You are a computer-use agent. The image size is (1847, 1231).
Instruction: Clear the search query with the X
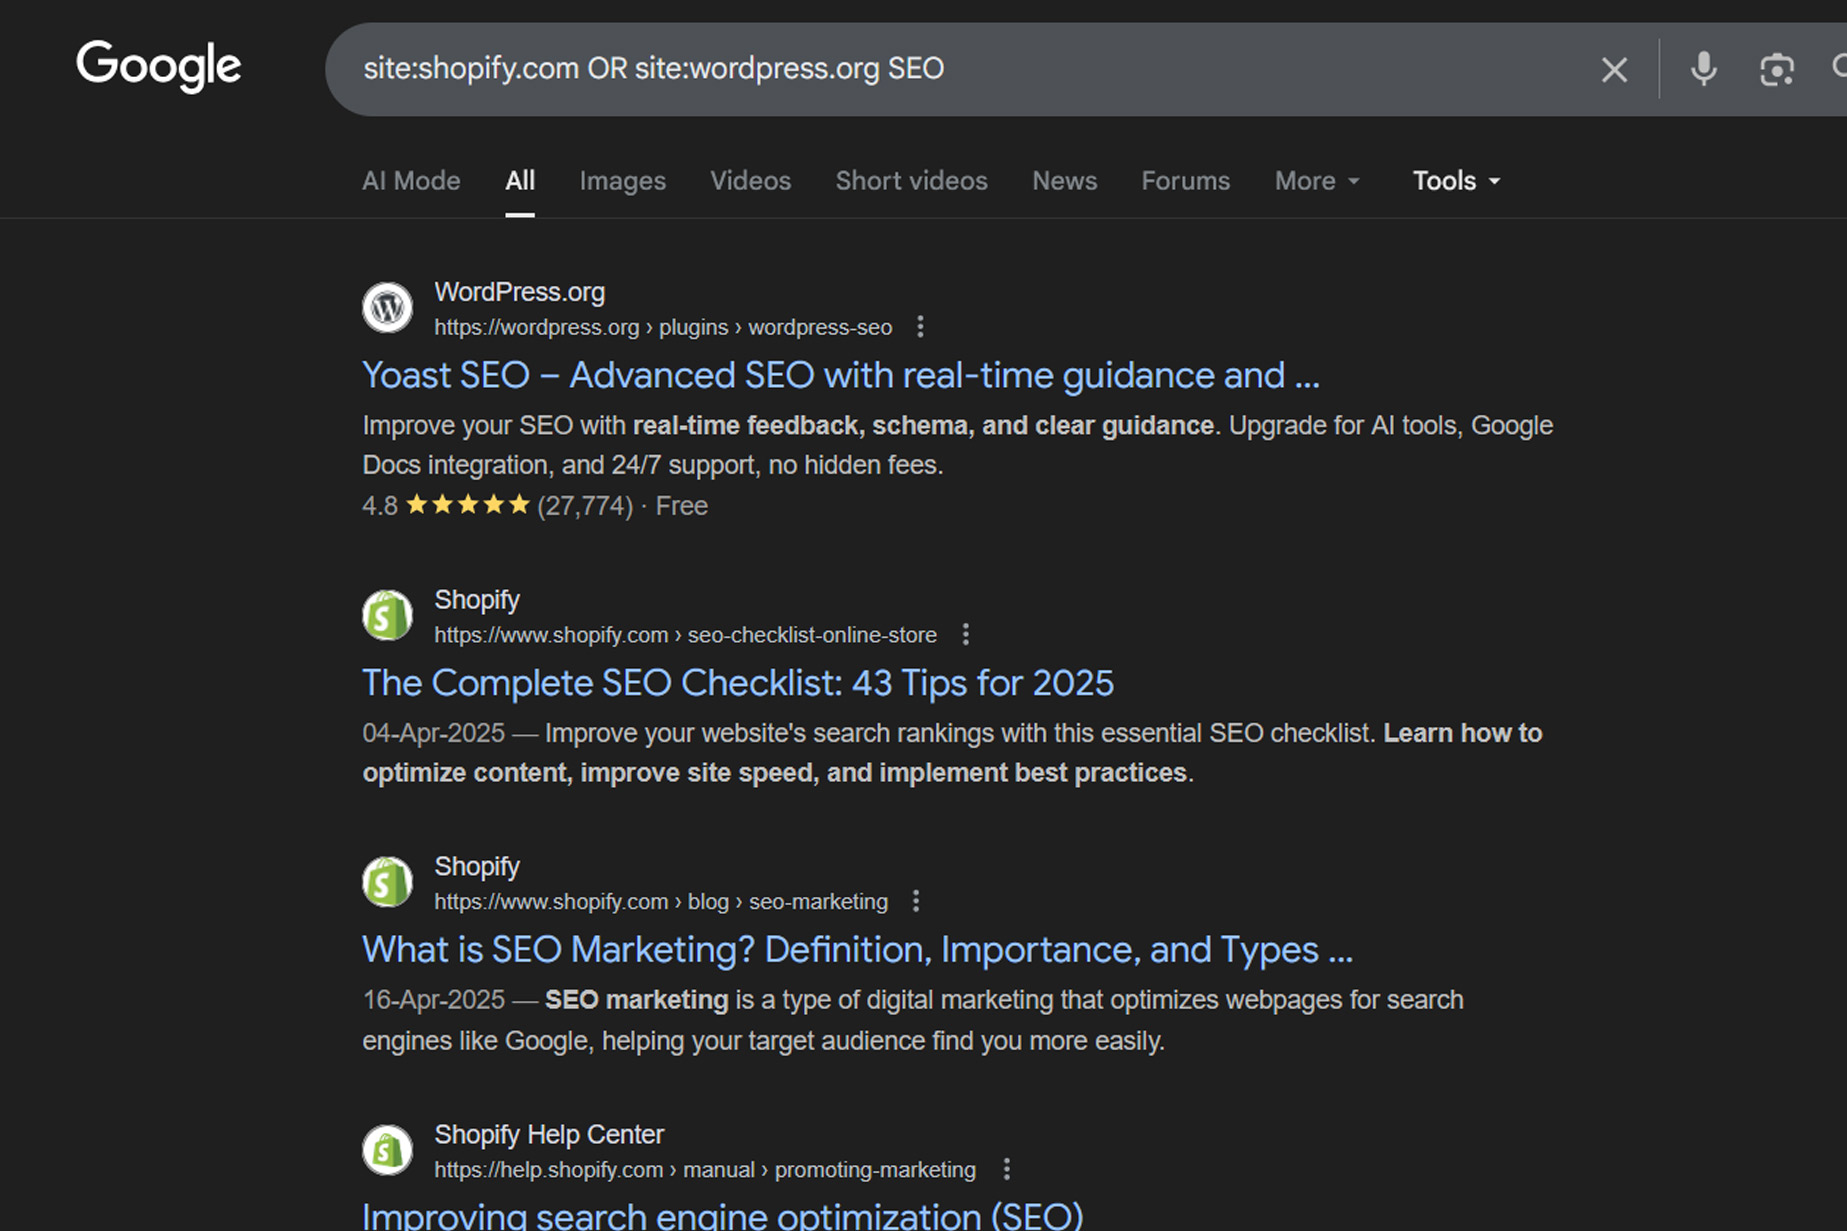1613,69
